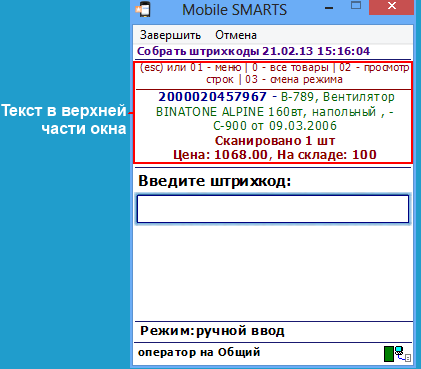Click the header 'Собрать штрихкоды 21.02.13 15:16:04'

[253, 51]
